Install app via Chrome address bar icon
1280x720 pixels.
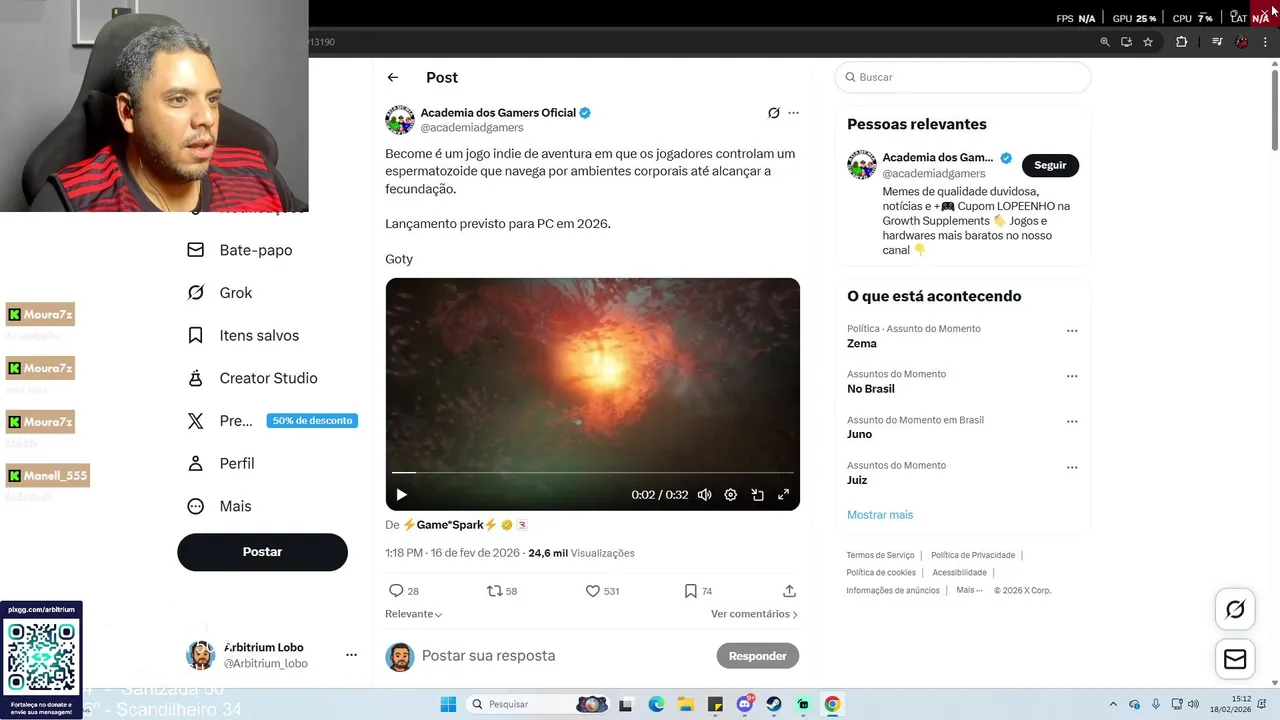[x=1126, y=42]
